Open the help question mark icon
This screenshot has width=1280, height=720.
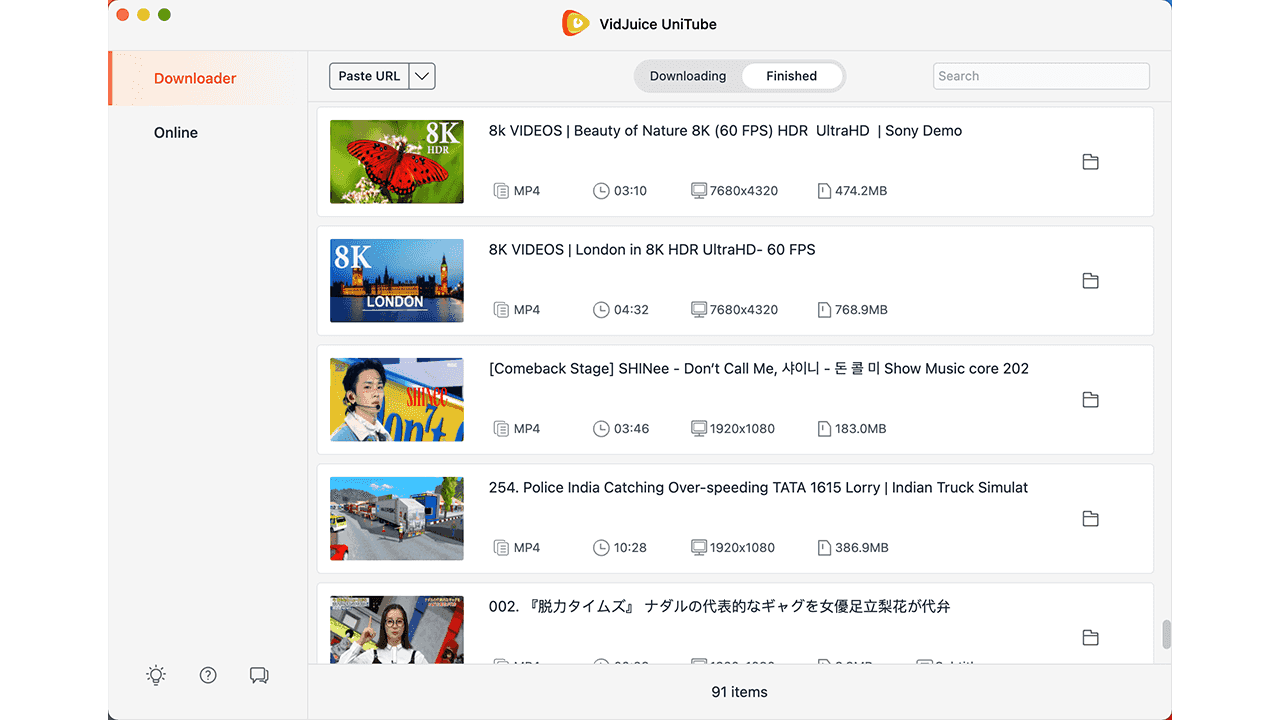[x=208, y=675]
